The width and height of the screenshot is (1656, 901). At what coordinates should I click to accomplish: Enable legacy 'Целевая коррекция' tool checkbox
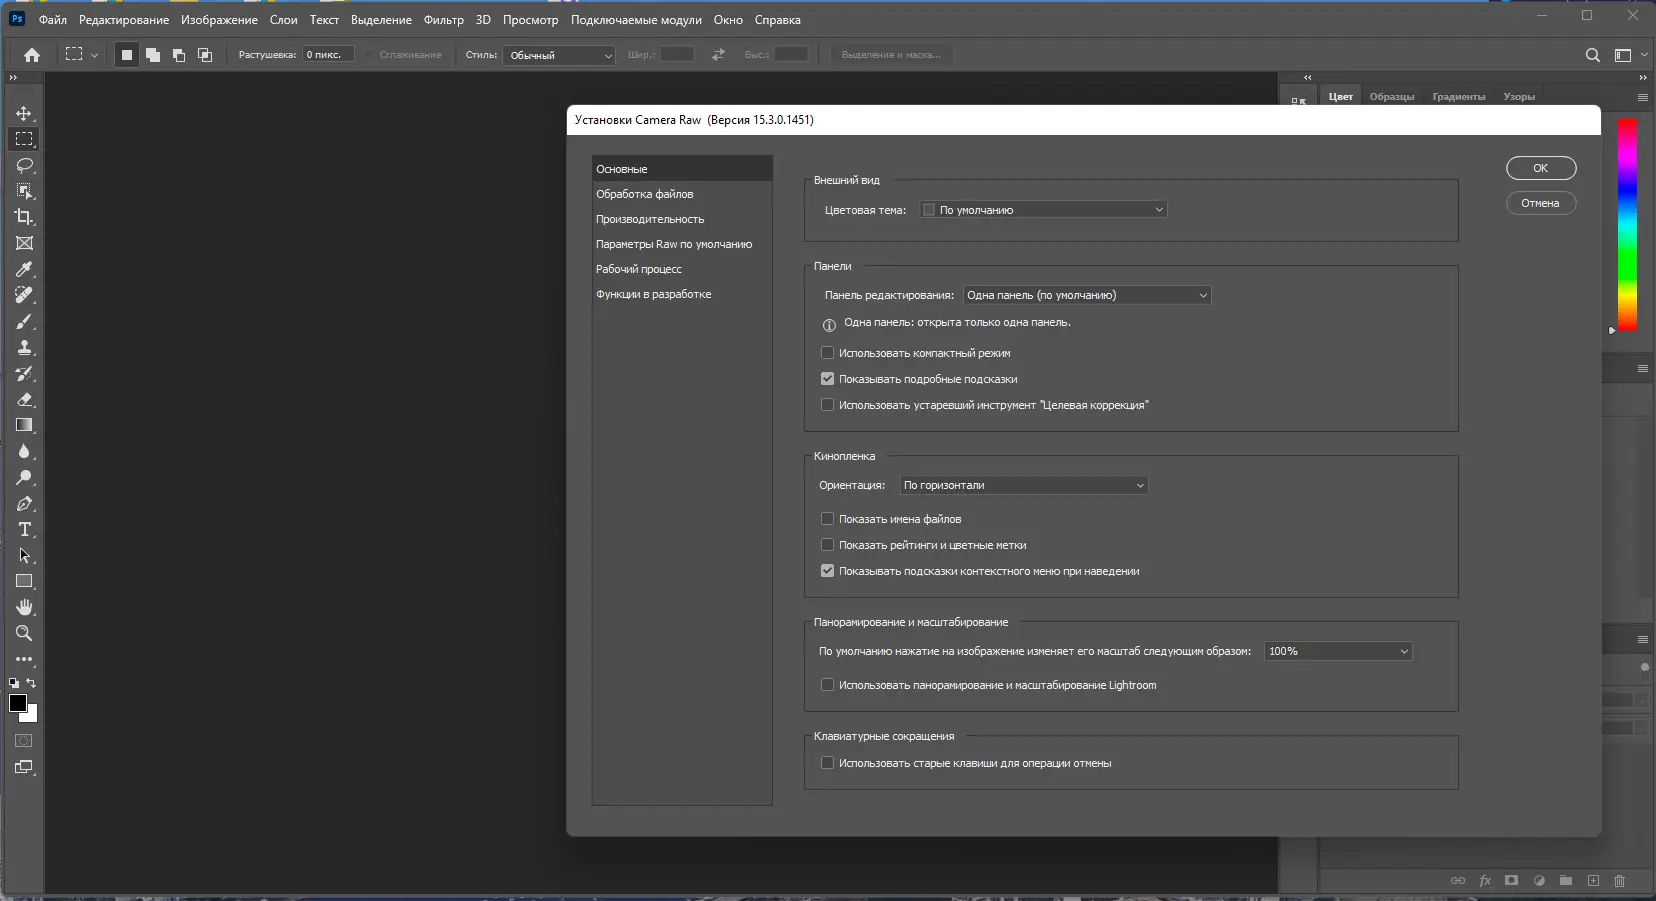click(827, 405)
